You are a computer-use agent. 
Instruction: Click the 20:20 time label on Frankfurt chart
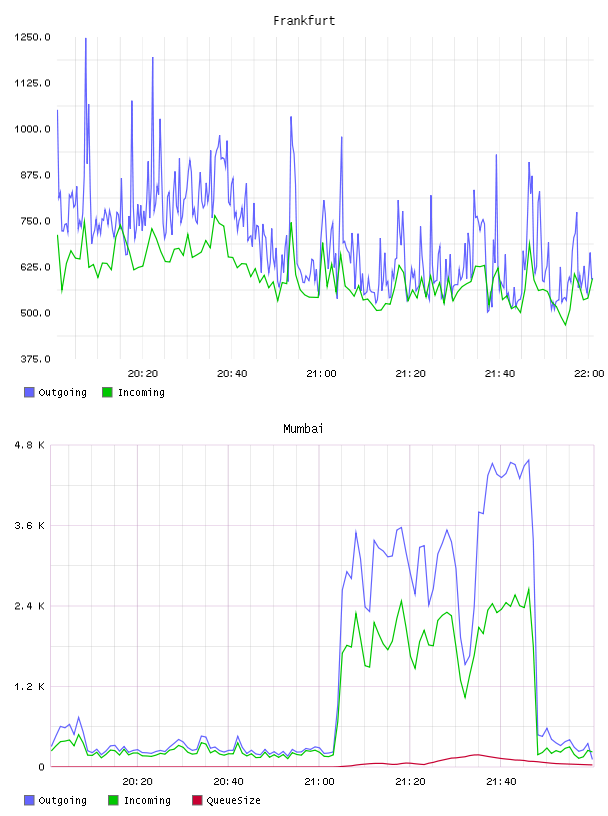143,374
